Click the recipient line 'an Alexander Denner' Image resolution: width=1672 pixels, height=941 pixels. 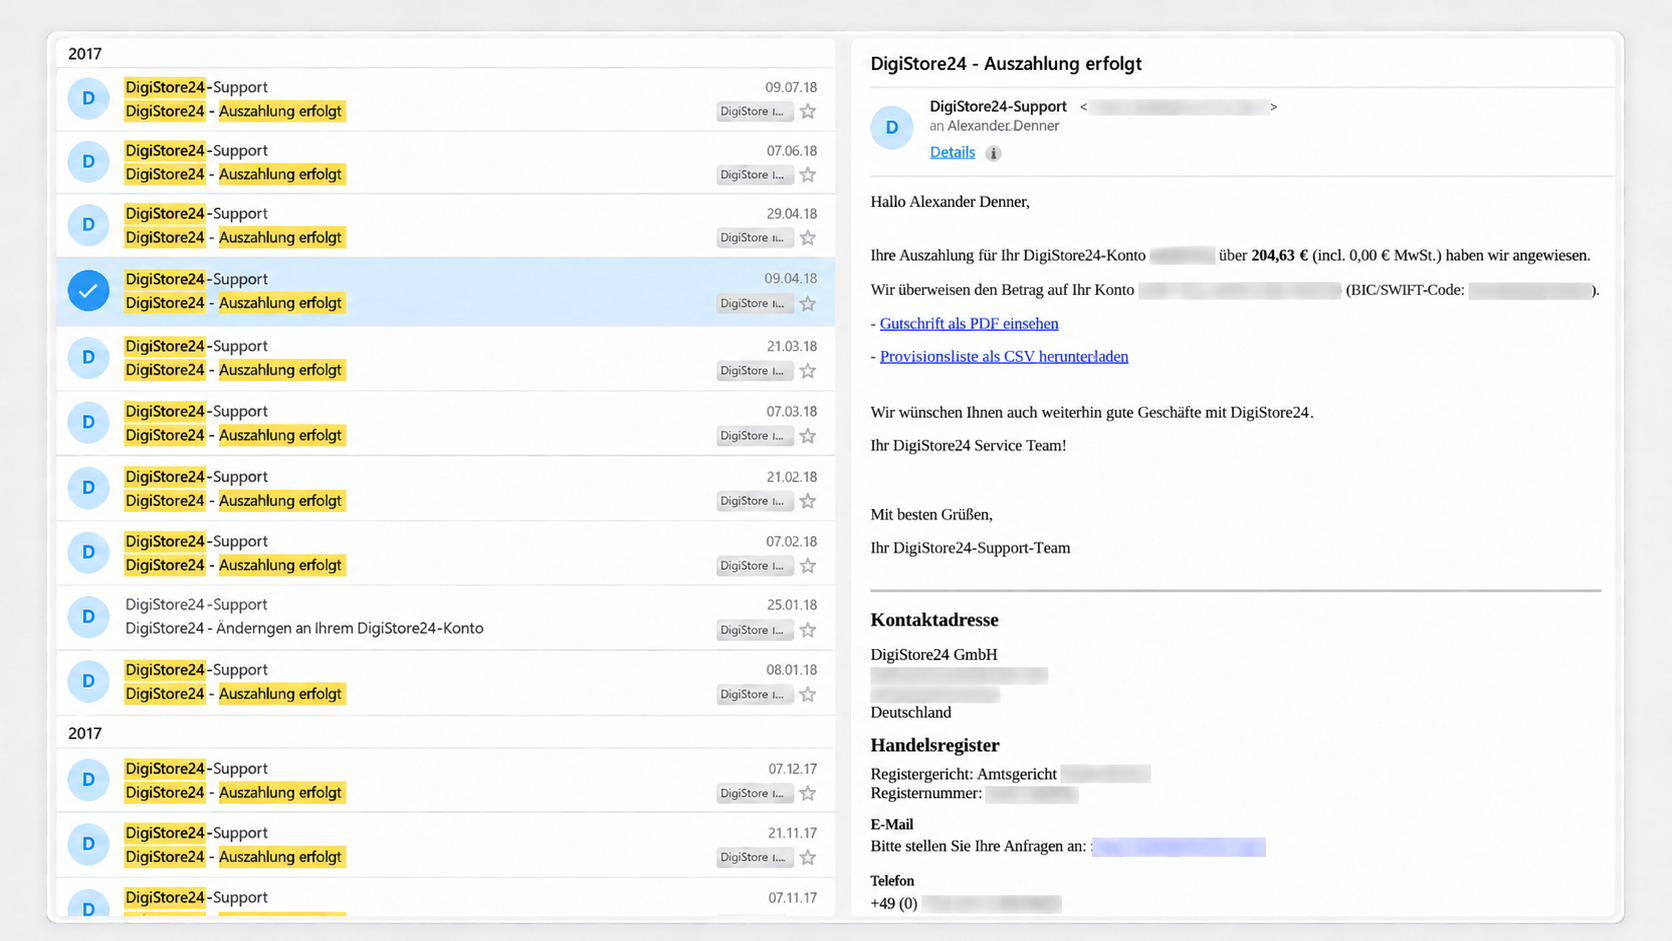(x=994, y=126)
